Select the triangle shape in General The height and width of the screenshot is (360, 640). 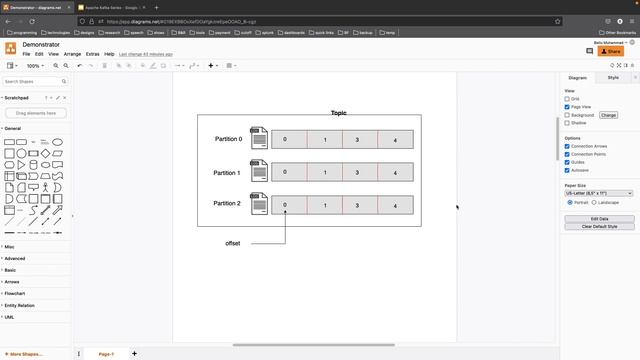(21, 165)
